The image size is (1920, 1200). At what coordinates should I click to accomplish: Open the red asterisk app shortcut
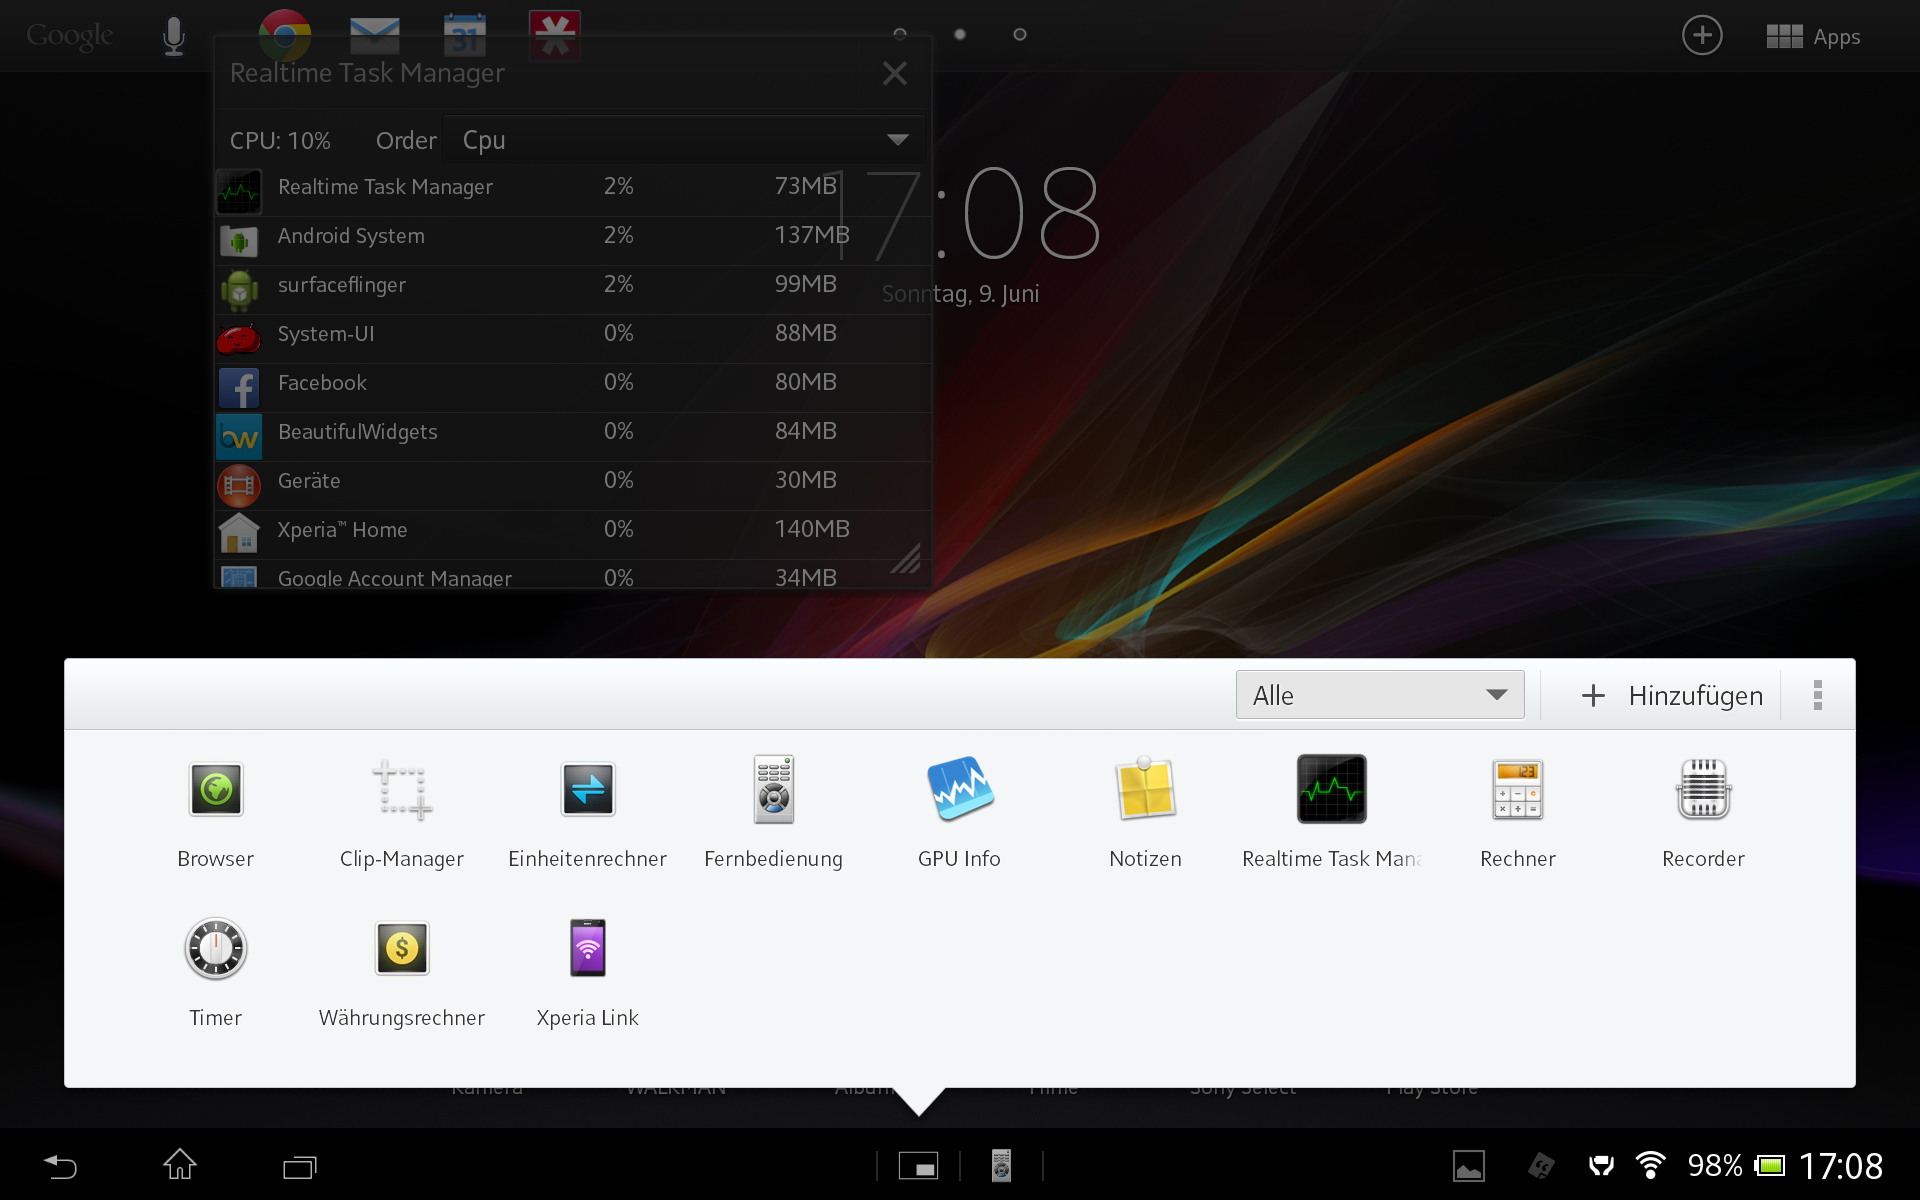555,35
